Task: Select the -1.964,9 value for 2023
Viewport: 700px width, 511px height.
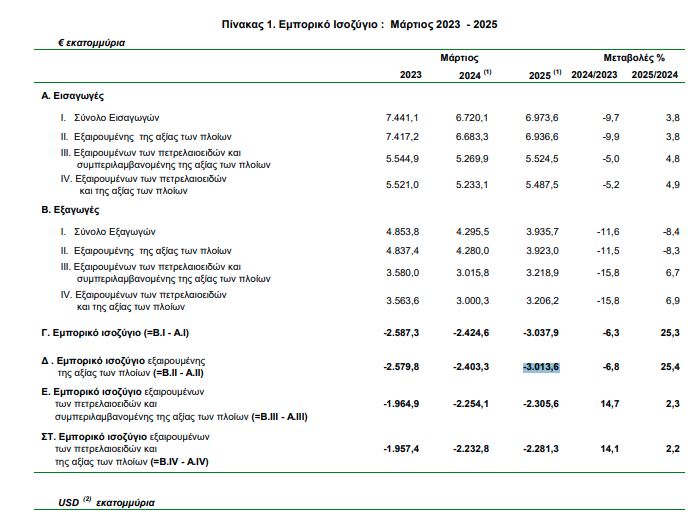Action: pos(402,402)
